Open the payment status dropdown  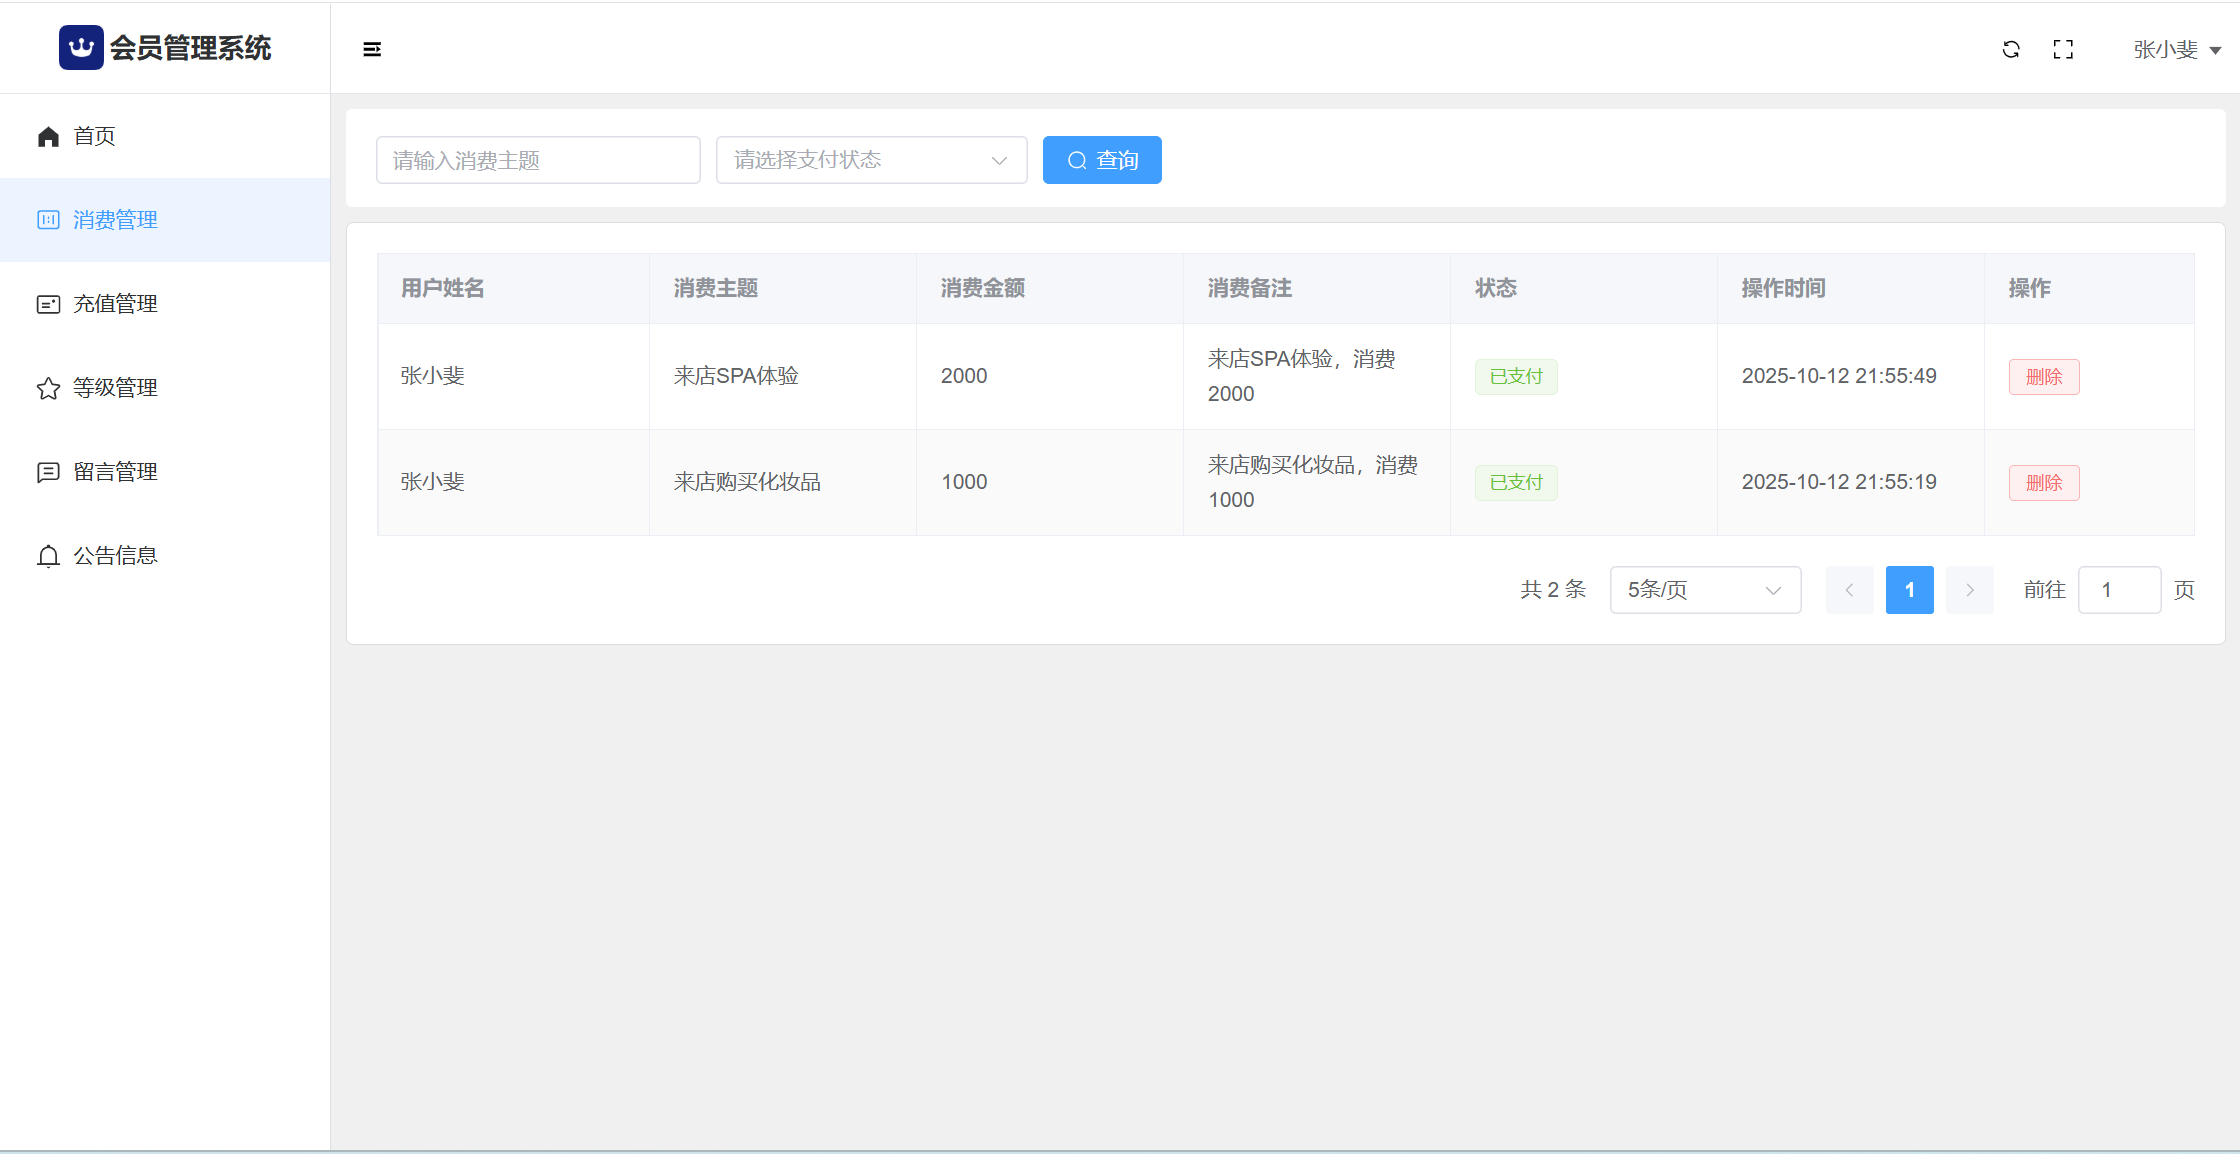(871, 160)
